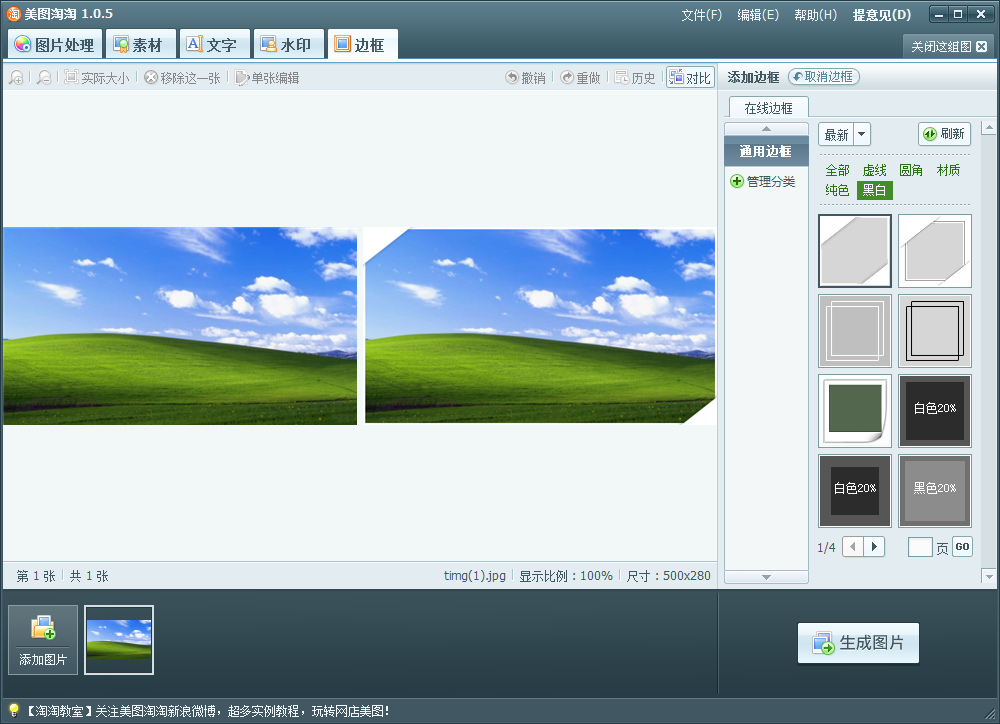Viewport: 1000px width, 724px height.
Task: Click the 美图淘淘 app logo icon
Action: tap(13, 14)
